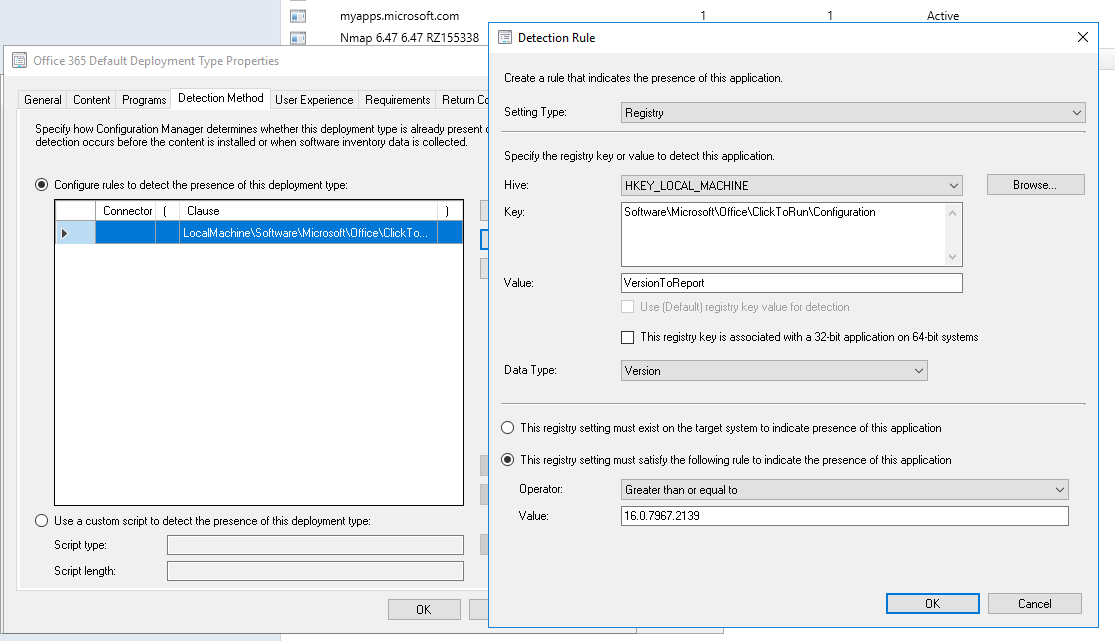The height and width of the screenshot is (641, 1115).
Task: Select 'Use a custom script' radio option
Action: pos(42,521)
